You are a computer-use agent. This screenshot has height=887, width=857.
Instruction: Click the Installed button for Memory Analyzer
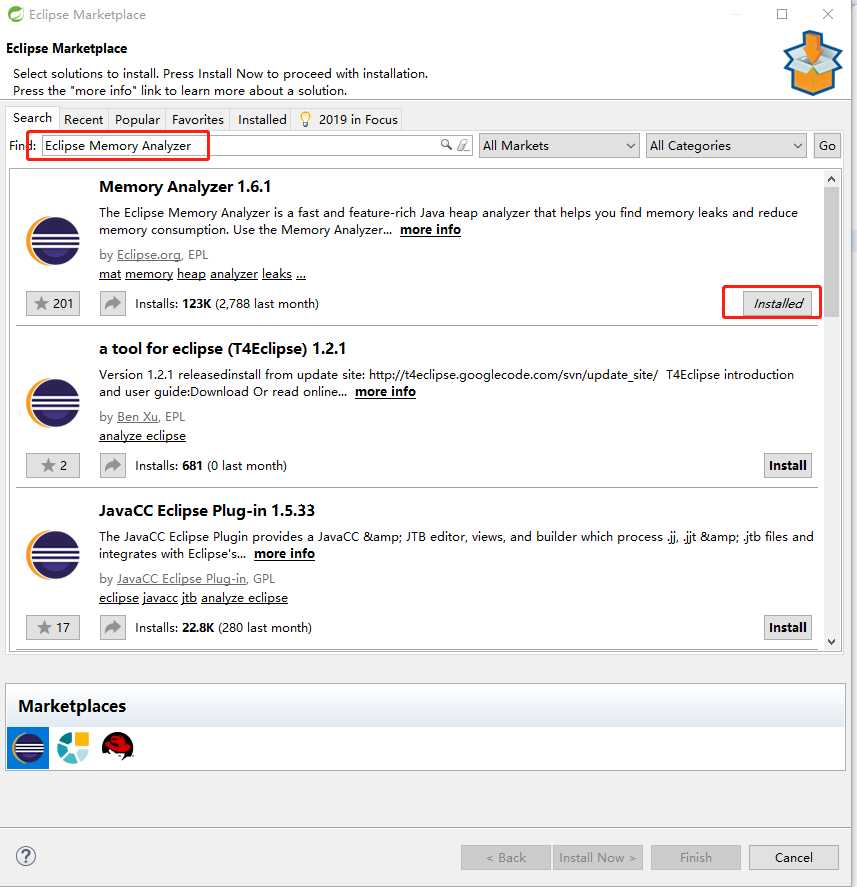tap(777, 303)
